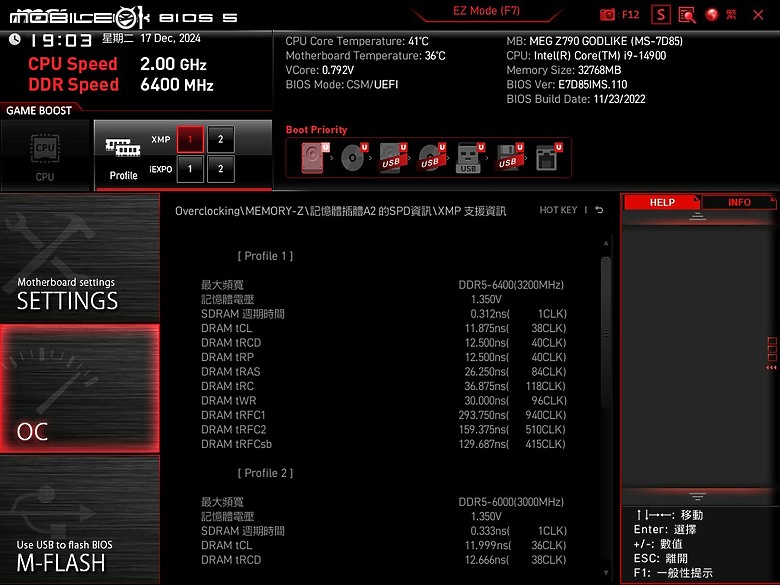Click the vertical scrollbar thumb
Viewport: 780px width, 585px height.
(605, 332)
